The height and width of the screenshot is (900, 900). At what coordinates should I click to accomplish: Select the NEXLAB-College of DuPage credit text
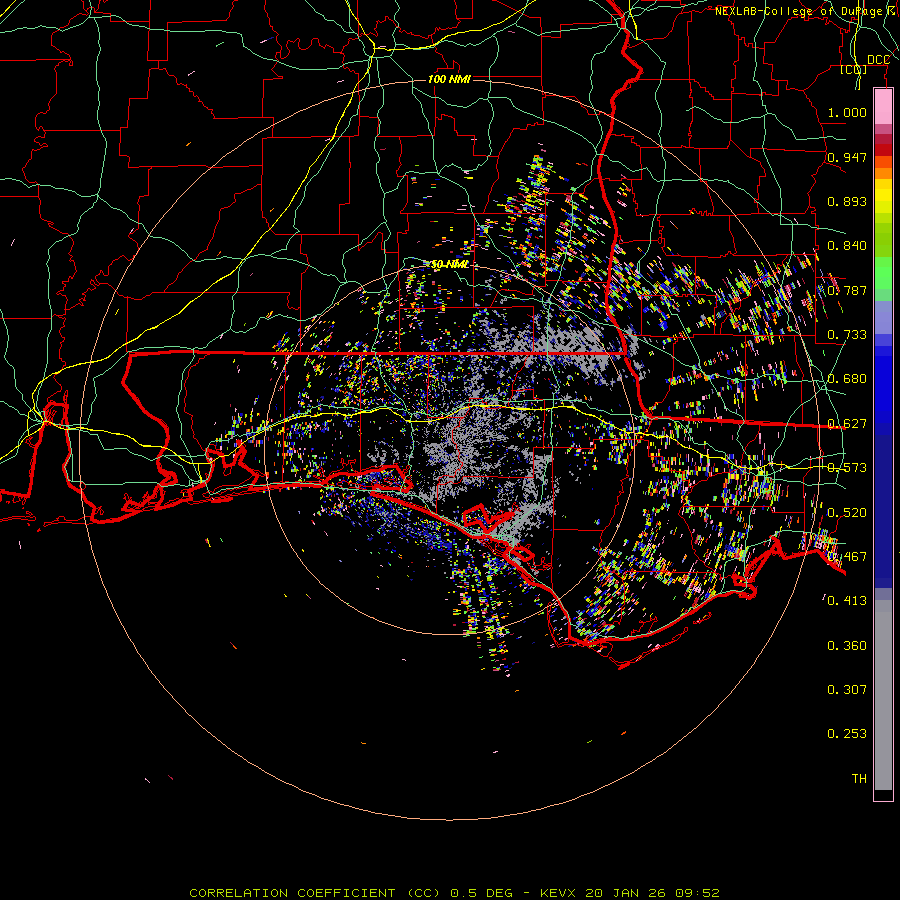[x=798, y=11]
